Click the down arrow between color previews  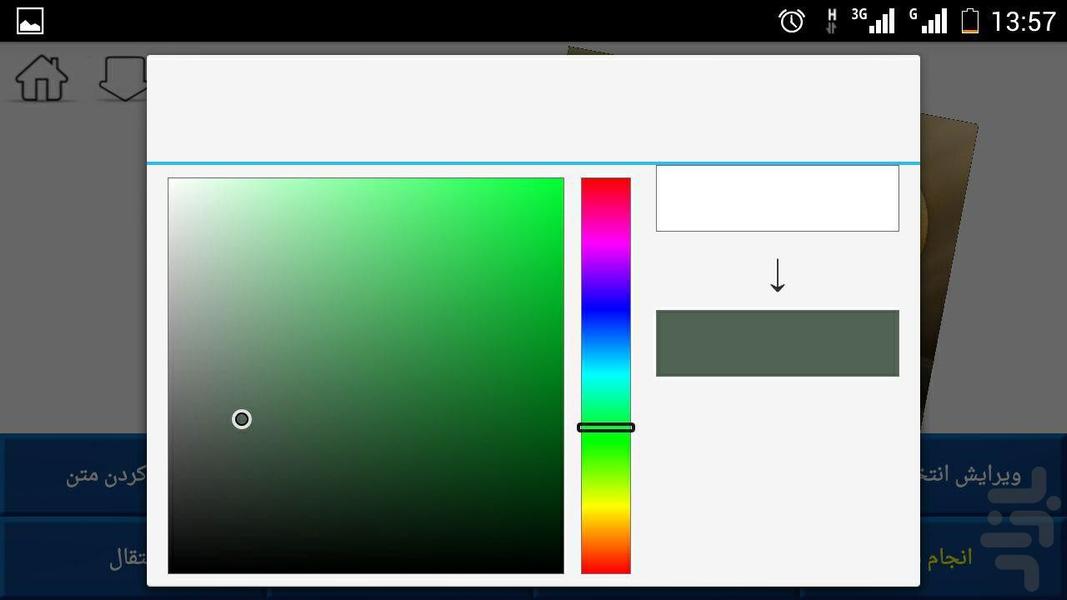coord(777,276)
